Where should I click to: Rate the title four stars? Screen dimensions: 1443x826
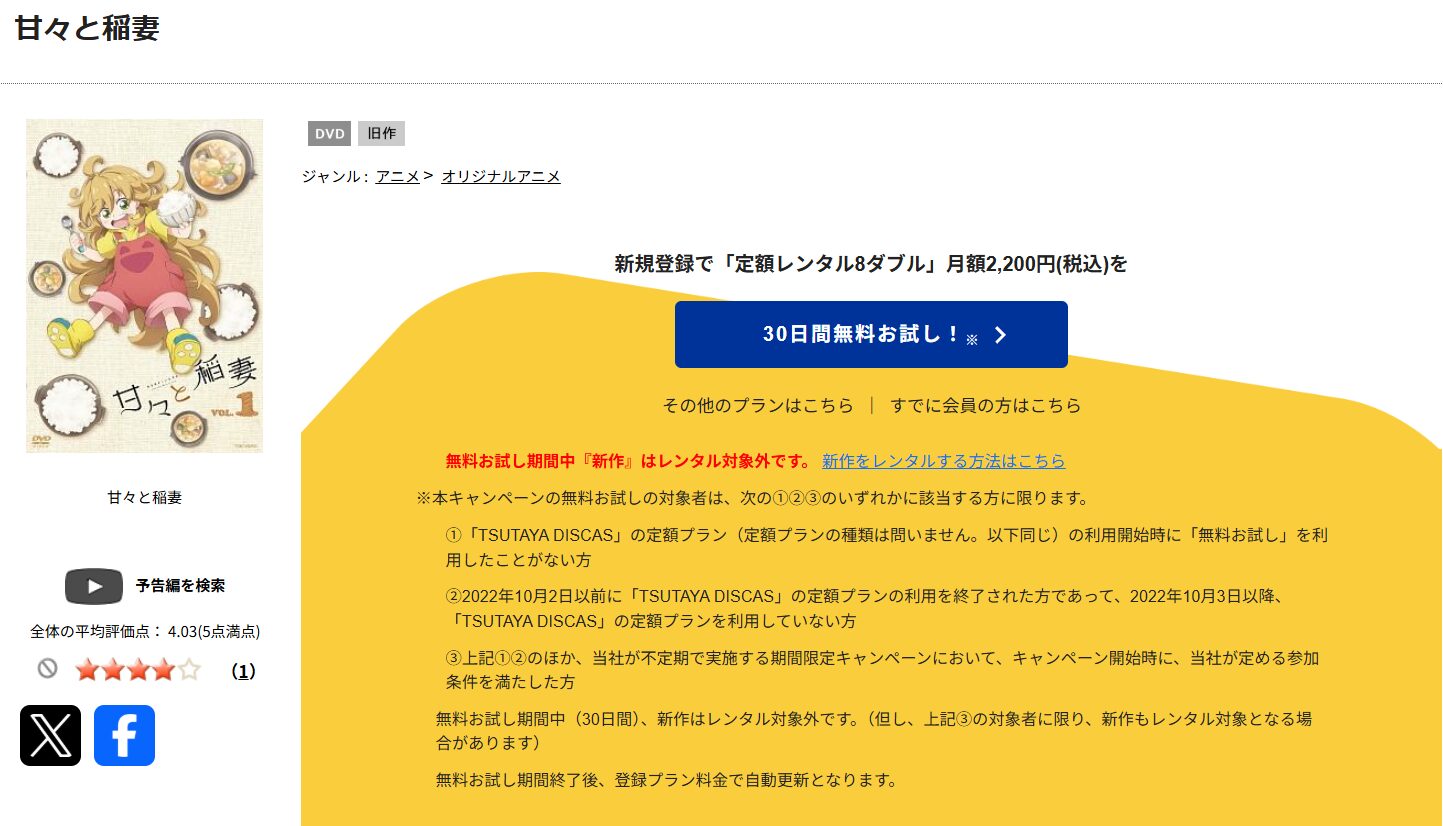tap(163, 670)
